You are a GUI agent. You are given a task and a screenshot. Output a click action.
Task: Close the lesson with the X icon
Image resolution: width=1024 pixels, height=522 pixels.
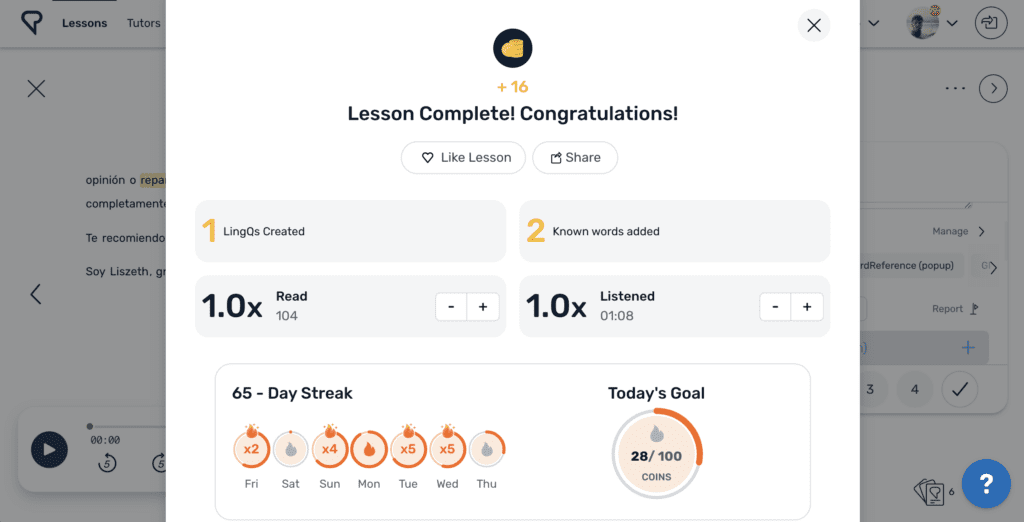coord(37,88)
